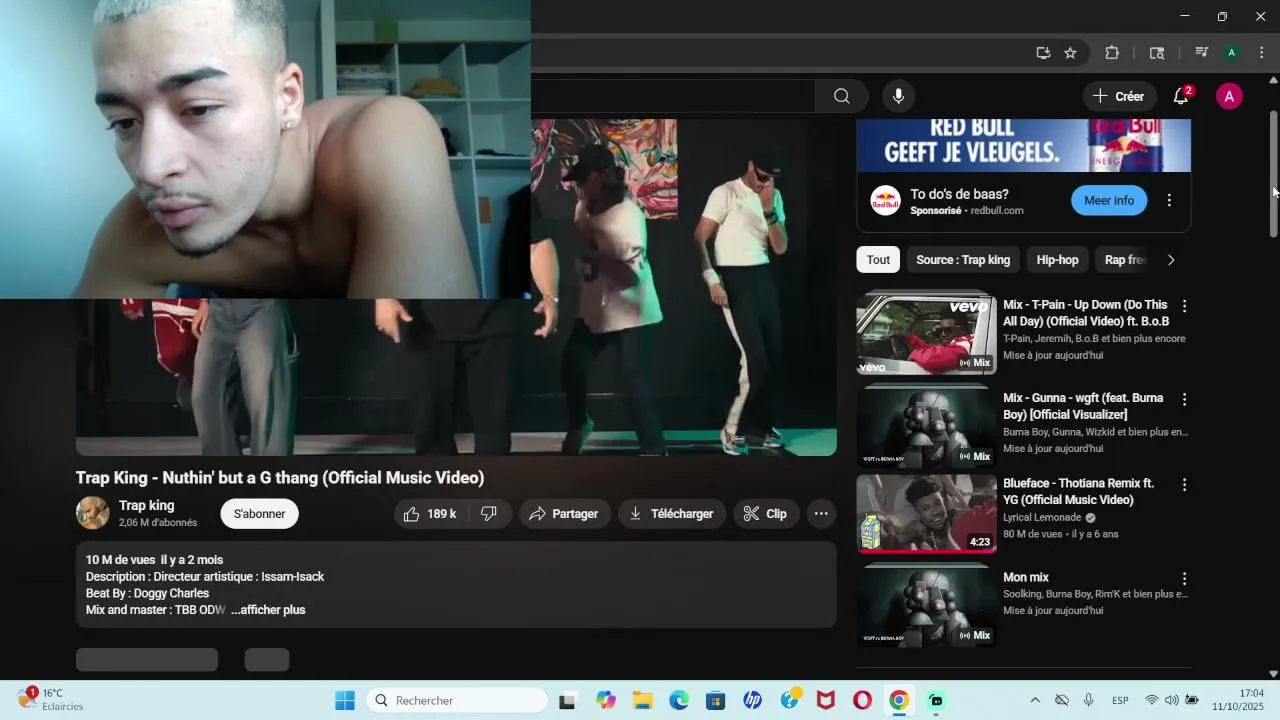Open Blueface Thotiana Remix thumbnail
1280x720 pixels.
926,513
